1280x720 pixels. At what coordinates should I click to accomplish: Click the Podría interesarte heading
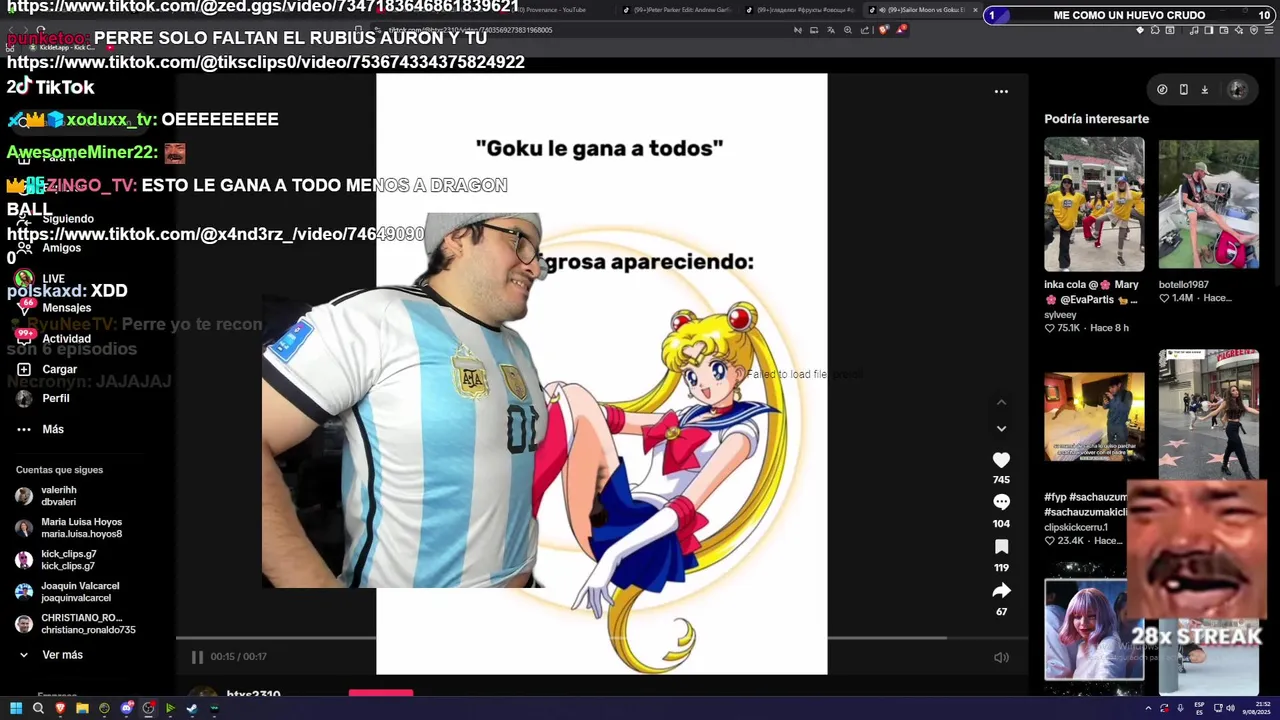click(1096, 119)
